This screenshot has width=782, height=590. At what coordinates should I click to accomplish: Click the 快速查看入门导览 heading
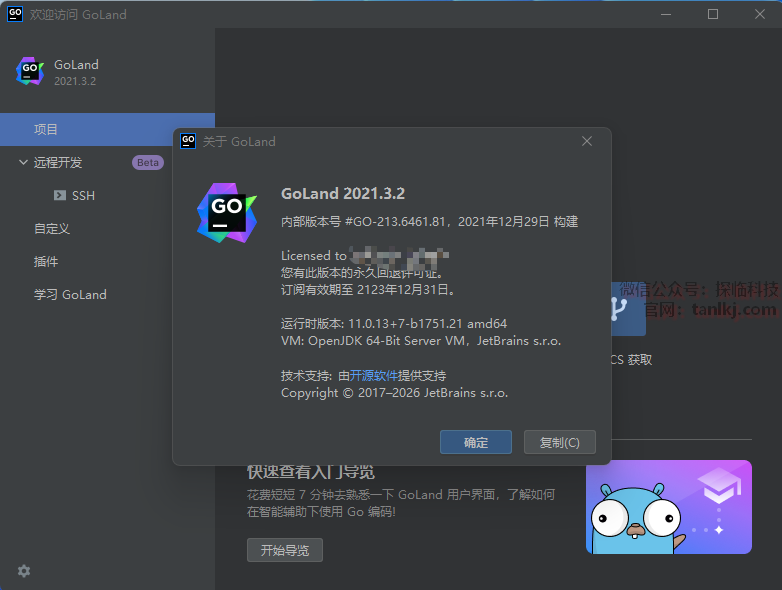[x=311, y=471]
